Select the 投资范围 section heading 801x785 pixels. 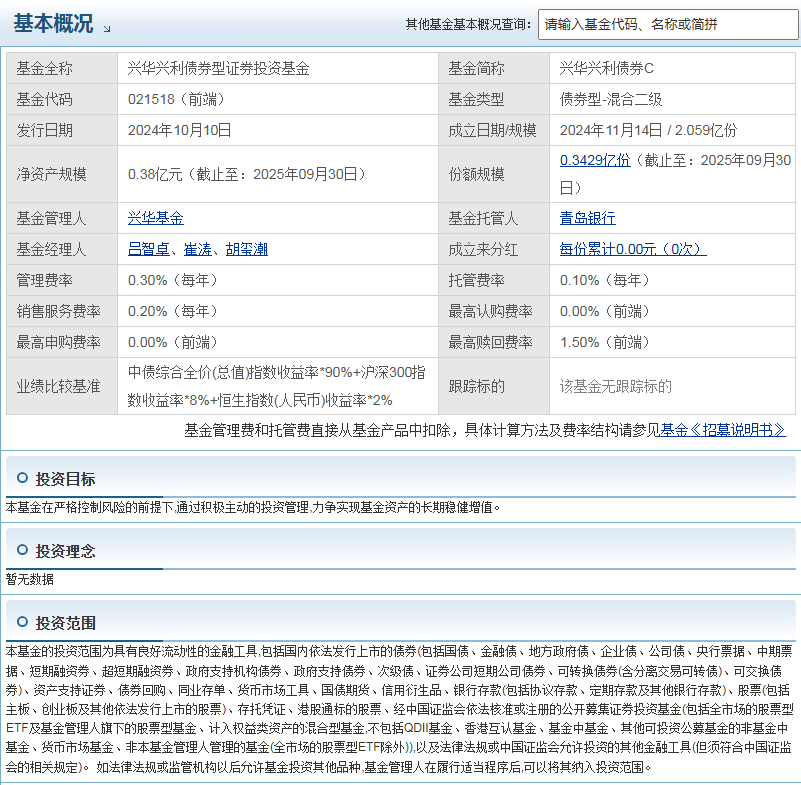pyautogui.click(x=65, y=623)
